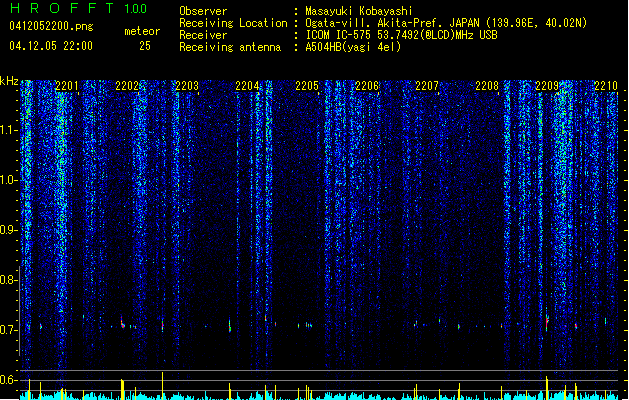Click the 2201 time marker
Screen dimensions: 629x400
point(67,86)
